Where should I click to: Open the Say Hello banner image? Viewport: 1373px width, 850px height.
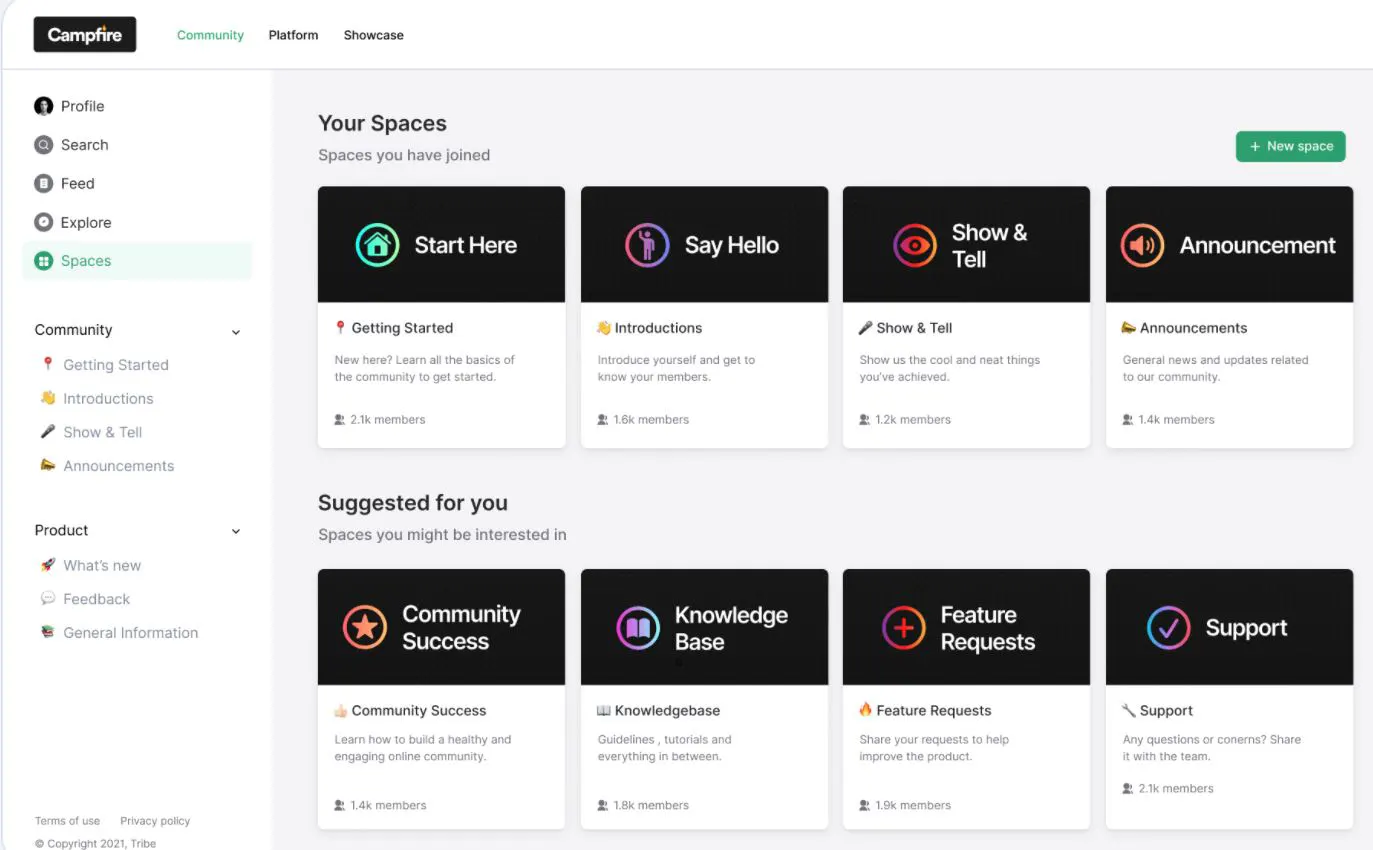[704, 244]
